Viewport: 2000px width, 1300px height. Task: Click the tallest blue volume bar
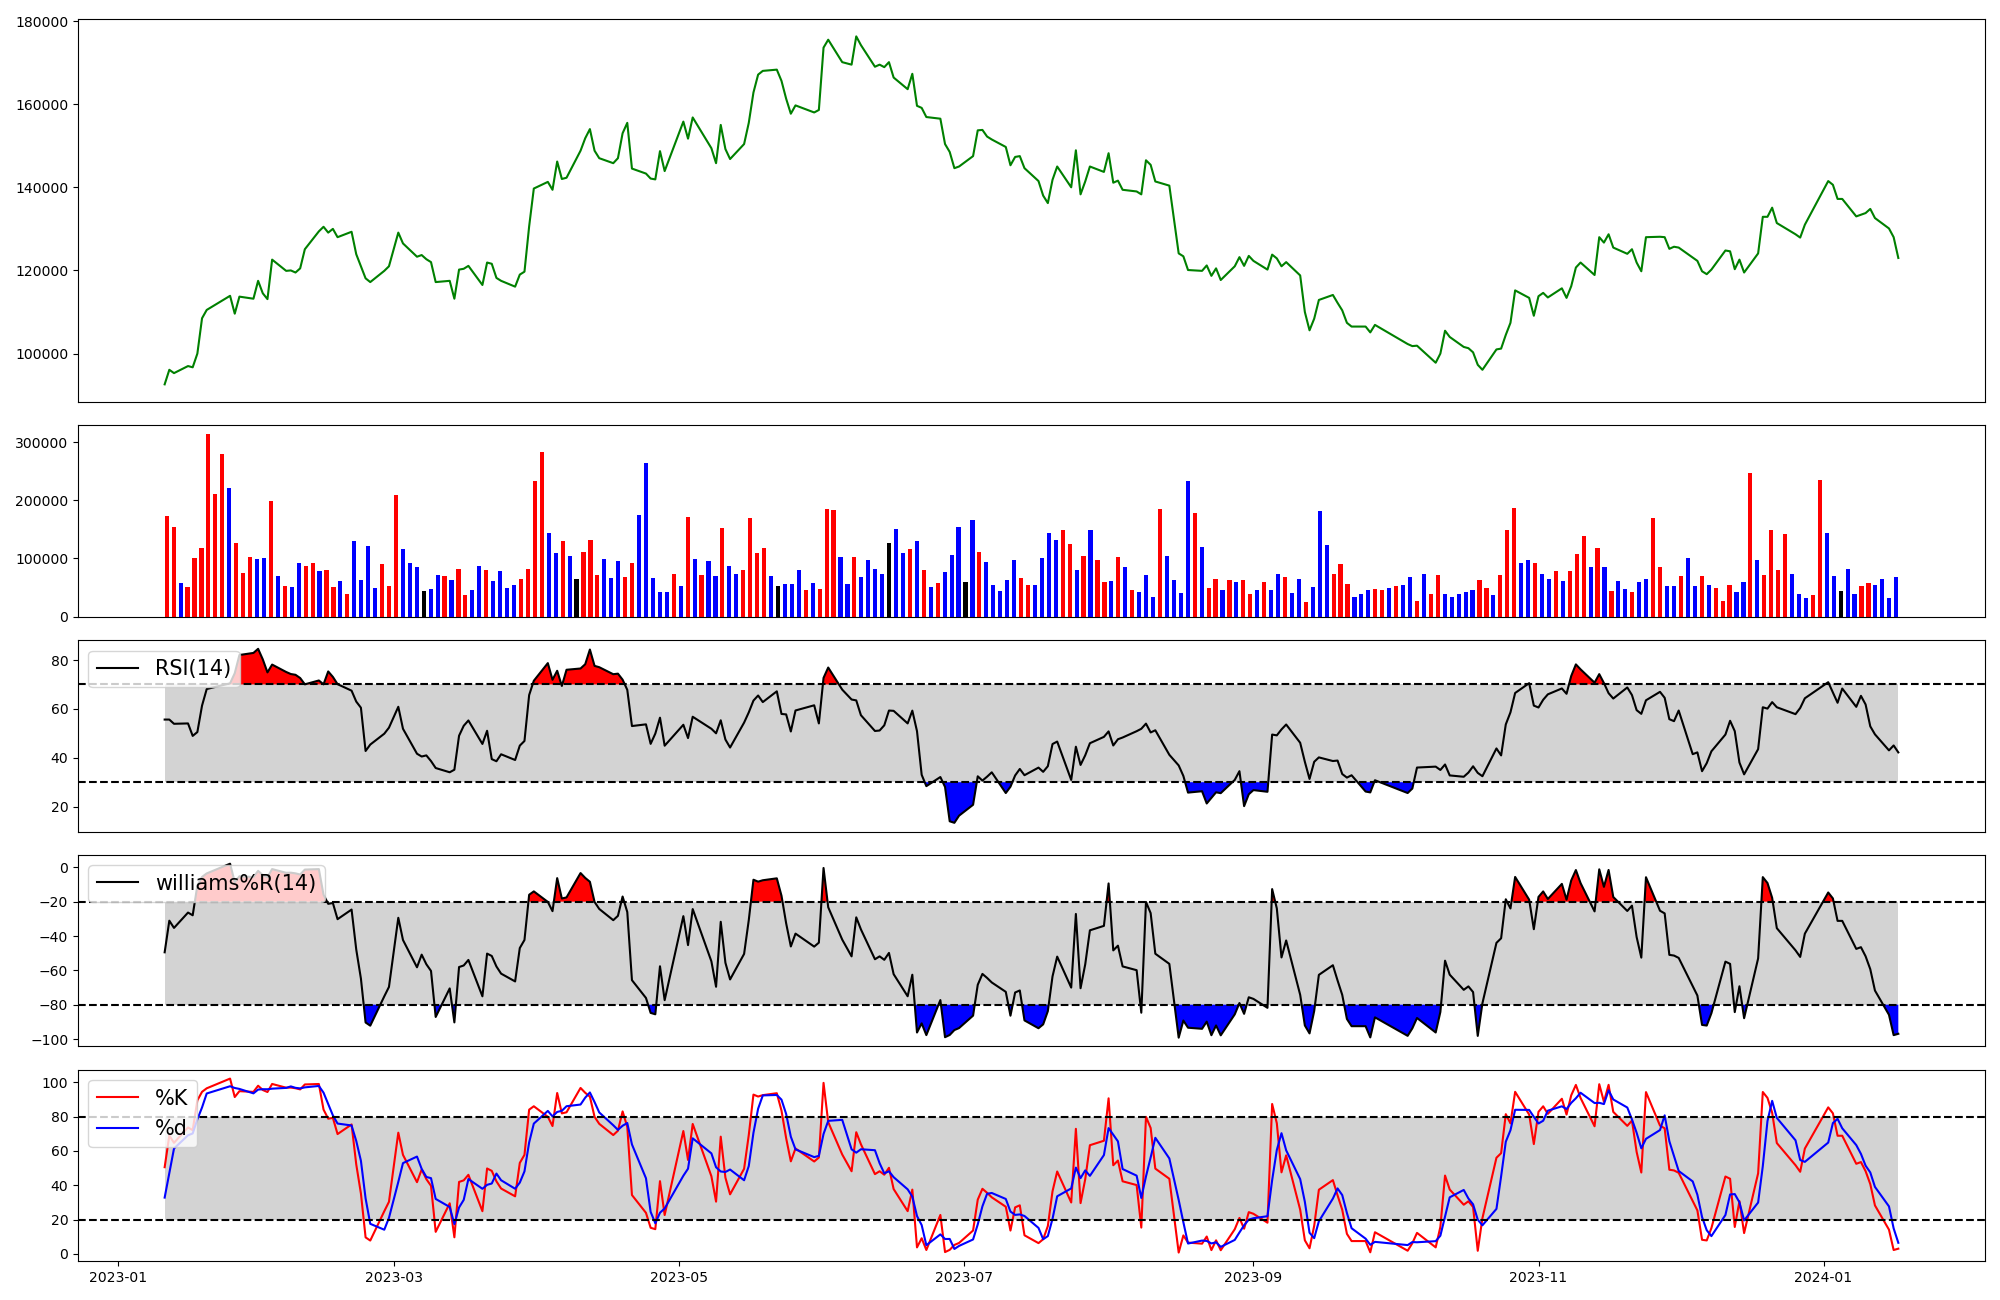[x=646, y=540]
